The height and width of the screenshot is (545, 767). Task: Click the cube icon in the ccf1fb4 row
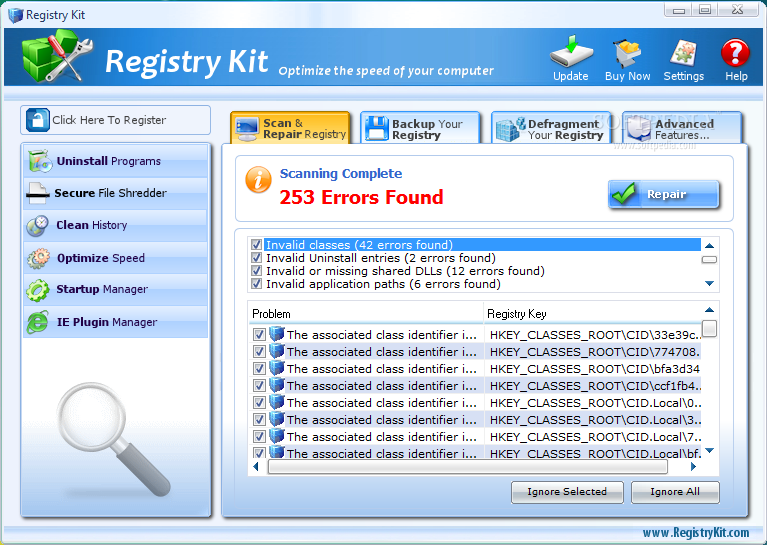(x=277, y=385)
